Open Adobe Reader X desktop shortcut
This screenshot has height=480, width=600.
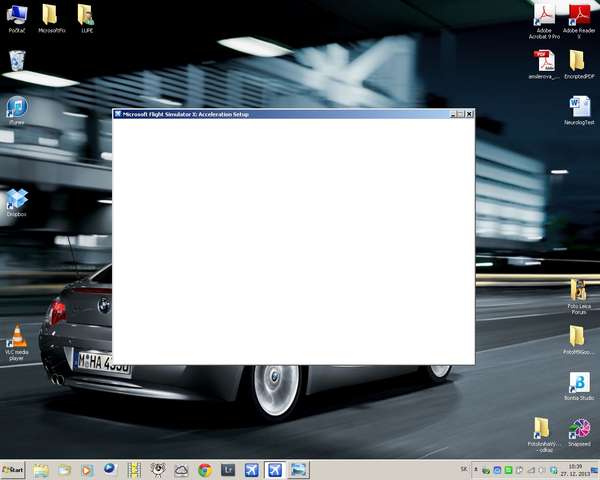point(579,21)
